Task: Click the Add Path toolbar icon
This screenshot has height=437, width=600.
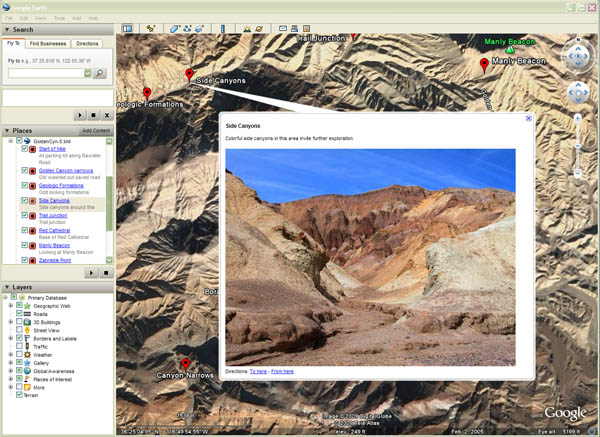Action: click(187, 29)
